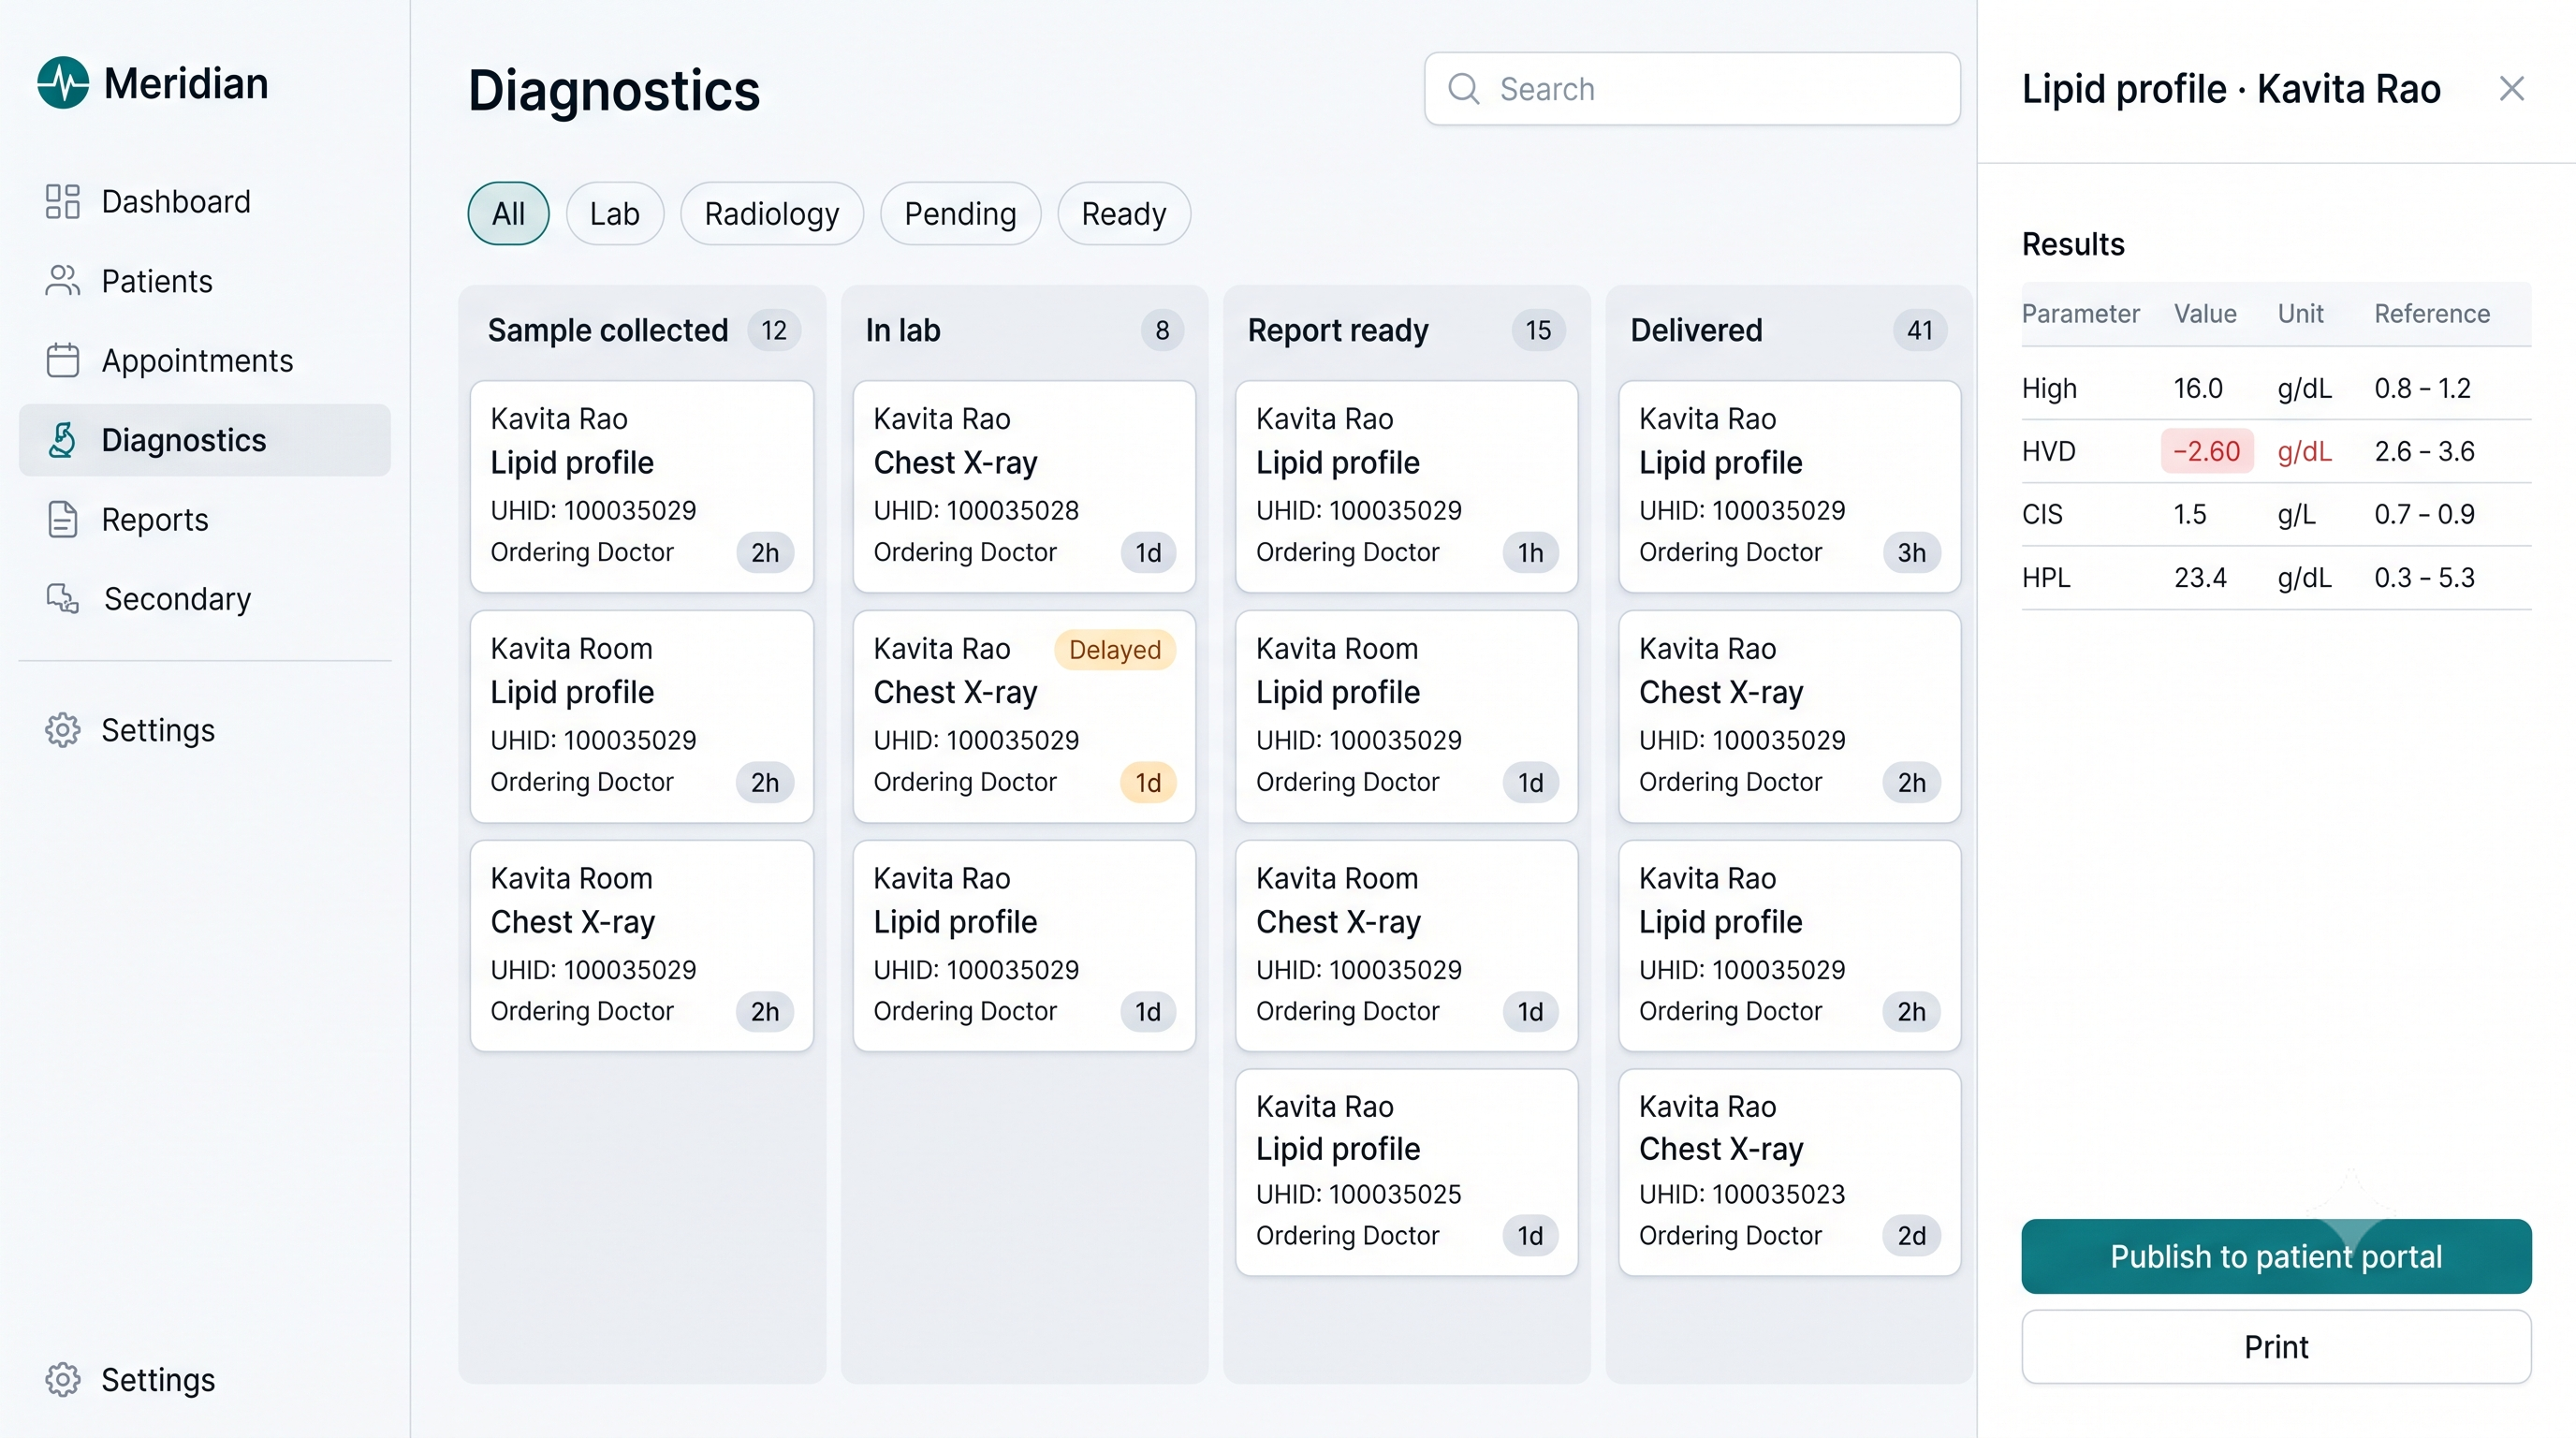Click the Sample collected count badge 12
Screen dimensions: 2576x1438
[x=774, y=330]
